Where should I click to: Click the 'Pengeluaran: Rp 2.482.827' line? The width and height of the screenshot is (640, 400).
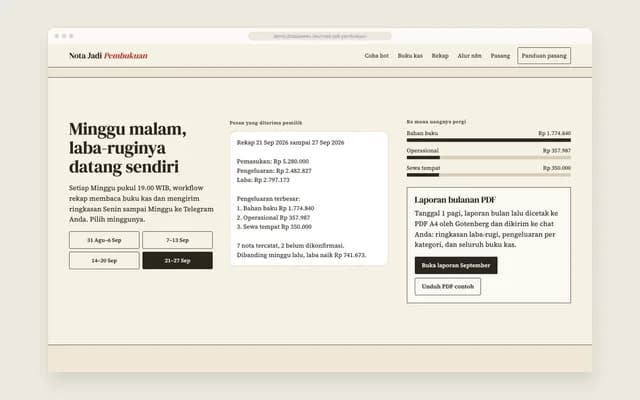click(274, 171)
